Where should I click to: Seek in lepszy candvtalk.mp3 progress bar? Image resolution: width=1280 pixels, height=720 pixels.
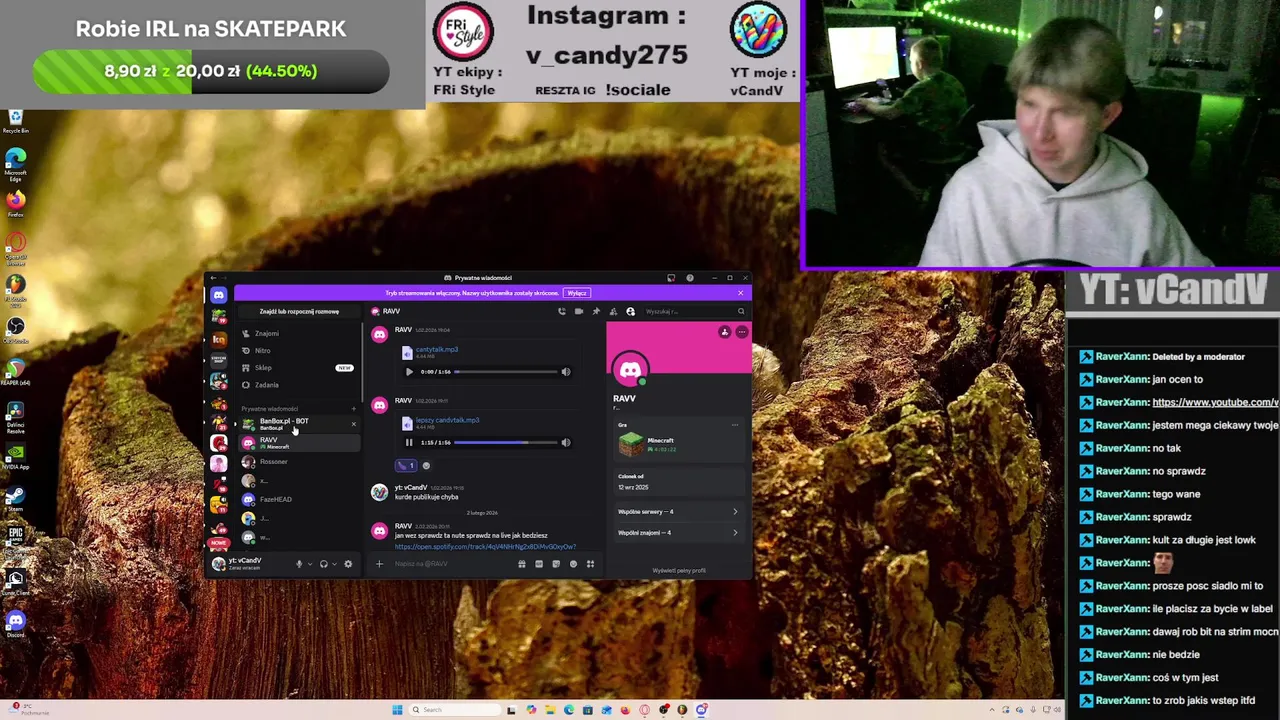click(505, 443)
